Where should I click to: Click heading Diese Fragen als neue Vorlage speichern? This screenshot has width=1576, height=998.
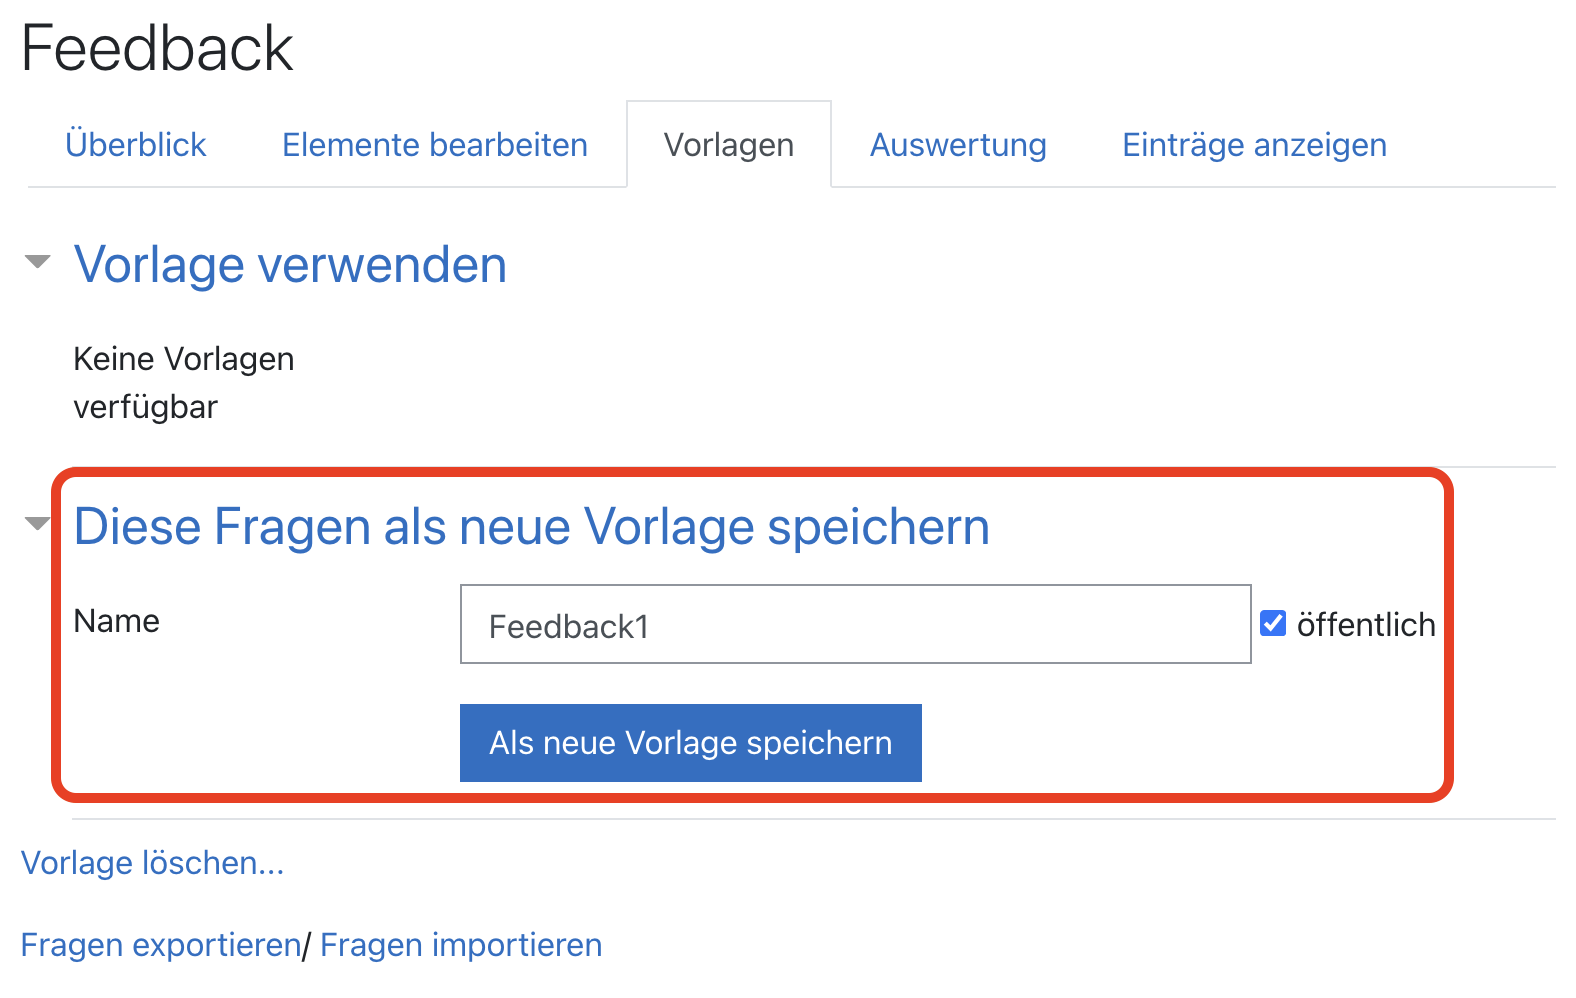pyautogui.click(x=531, y=526)
